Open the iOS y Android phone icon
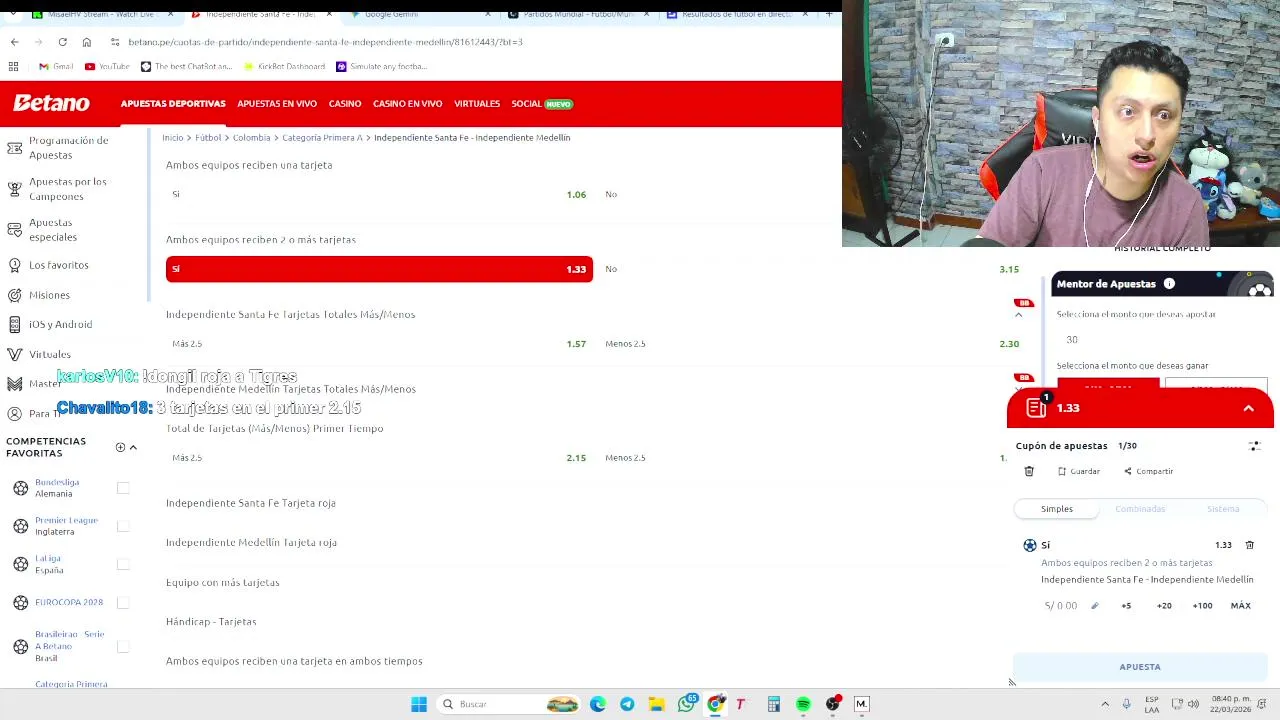 point(14,324)
